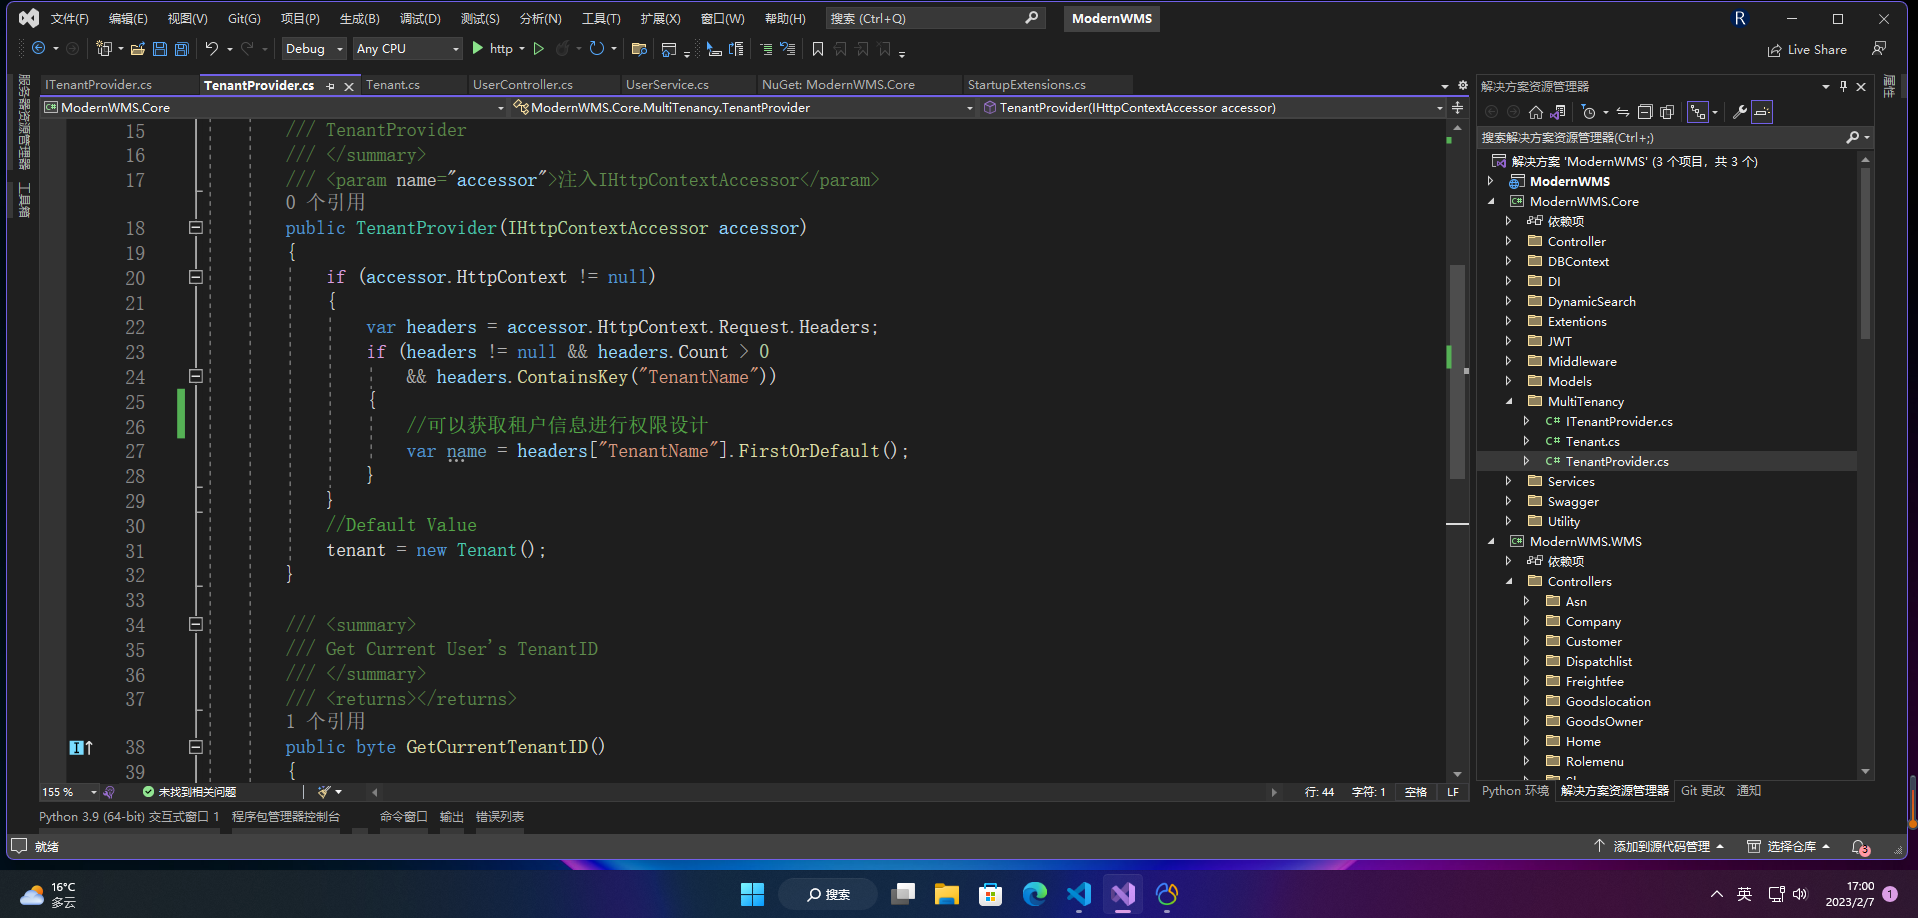Image resolution: width=1918 pixels, height=918 pixels.
Task: Collapse the code fold at line 18
Action: (196, 228)
